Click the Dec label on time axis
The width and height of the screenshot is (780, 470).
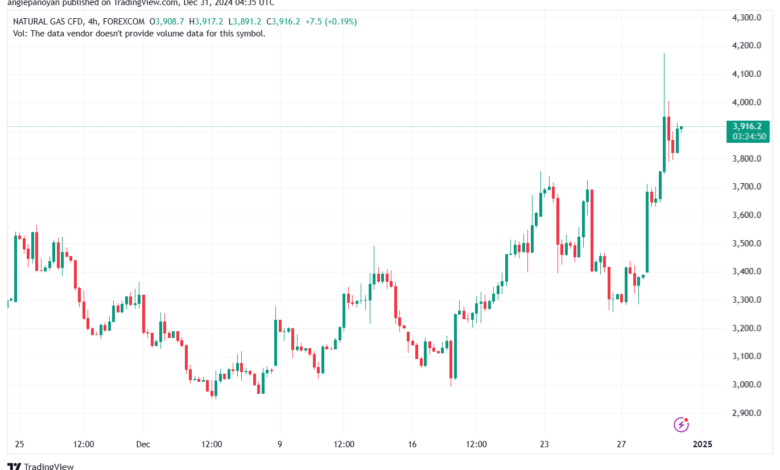click(143, 444)
